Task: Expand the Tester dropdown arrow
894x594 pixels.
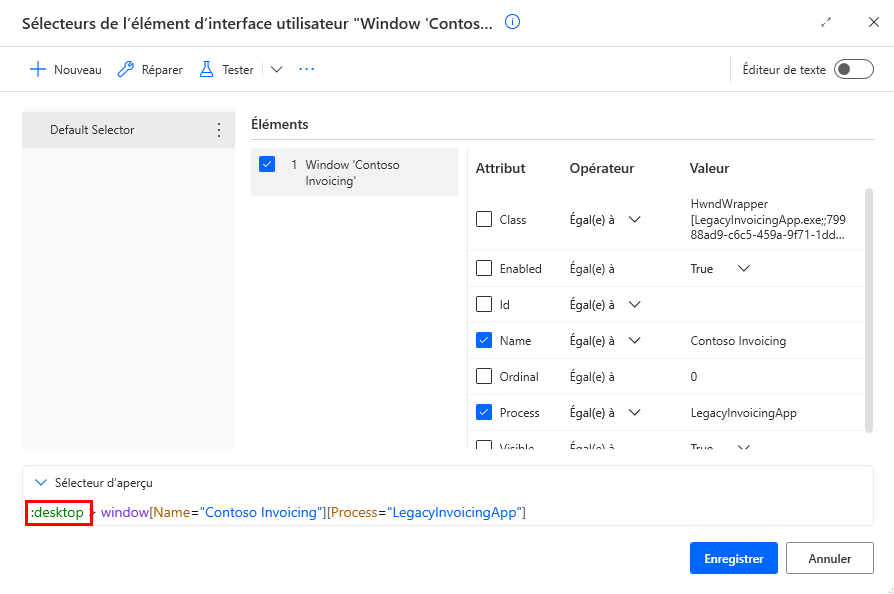Action: pos(277,69)
